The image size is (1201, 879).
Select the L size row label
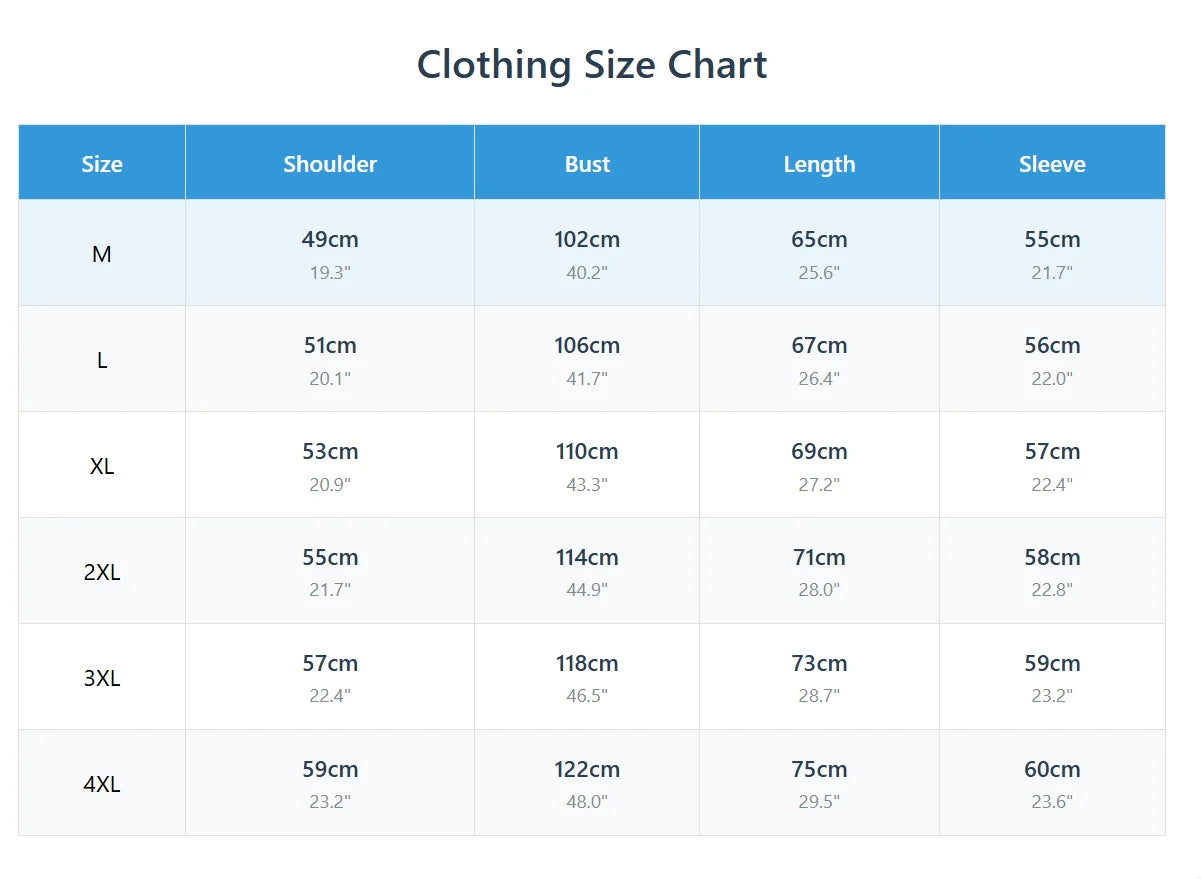click(102, 361)
